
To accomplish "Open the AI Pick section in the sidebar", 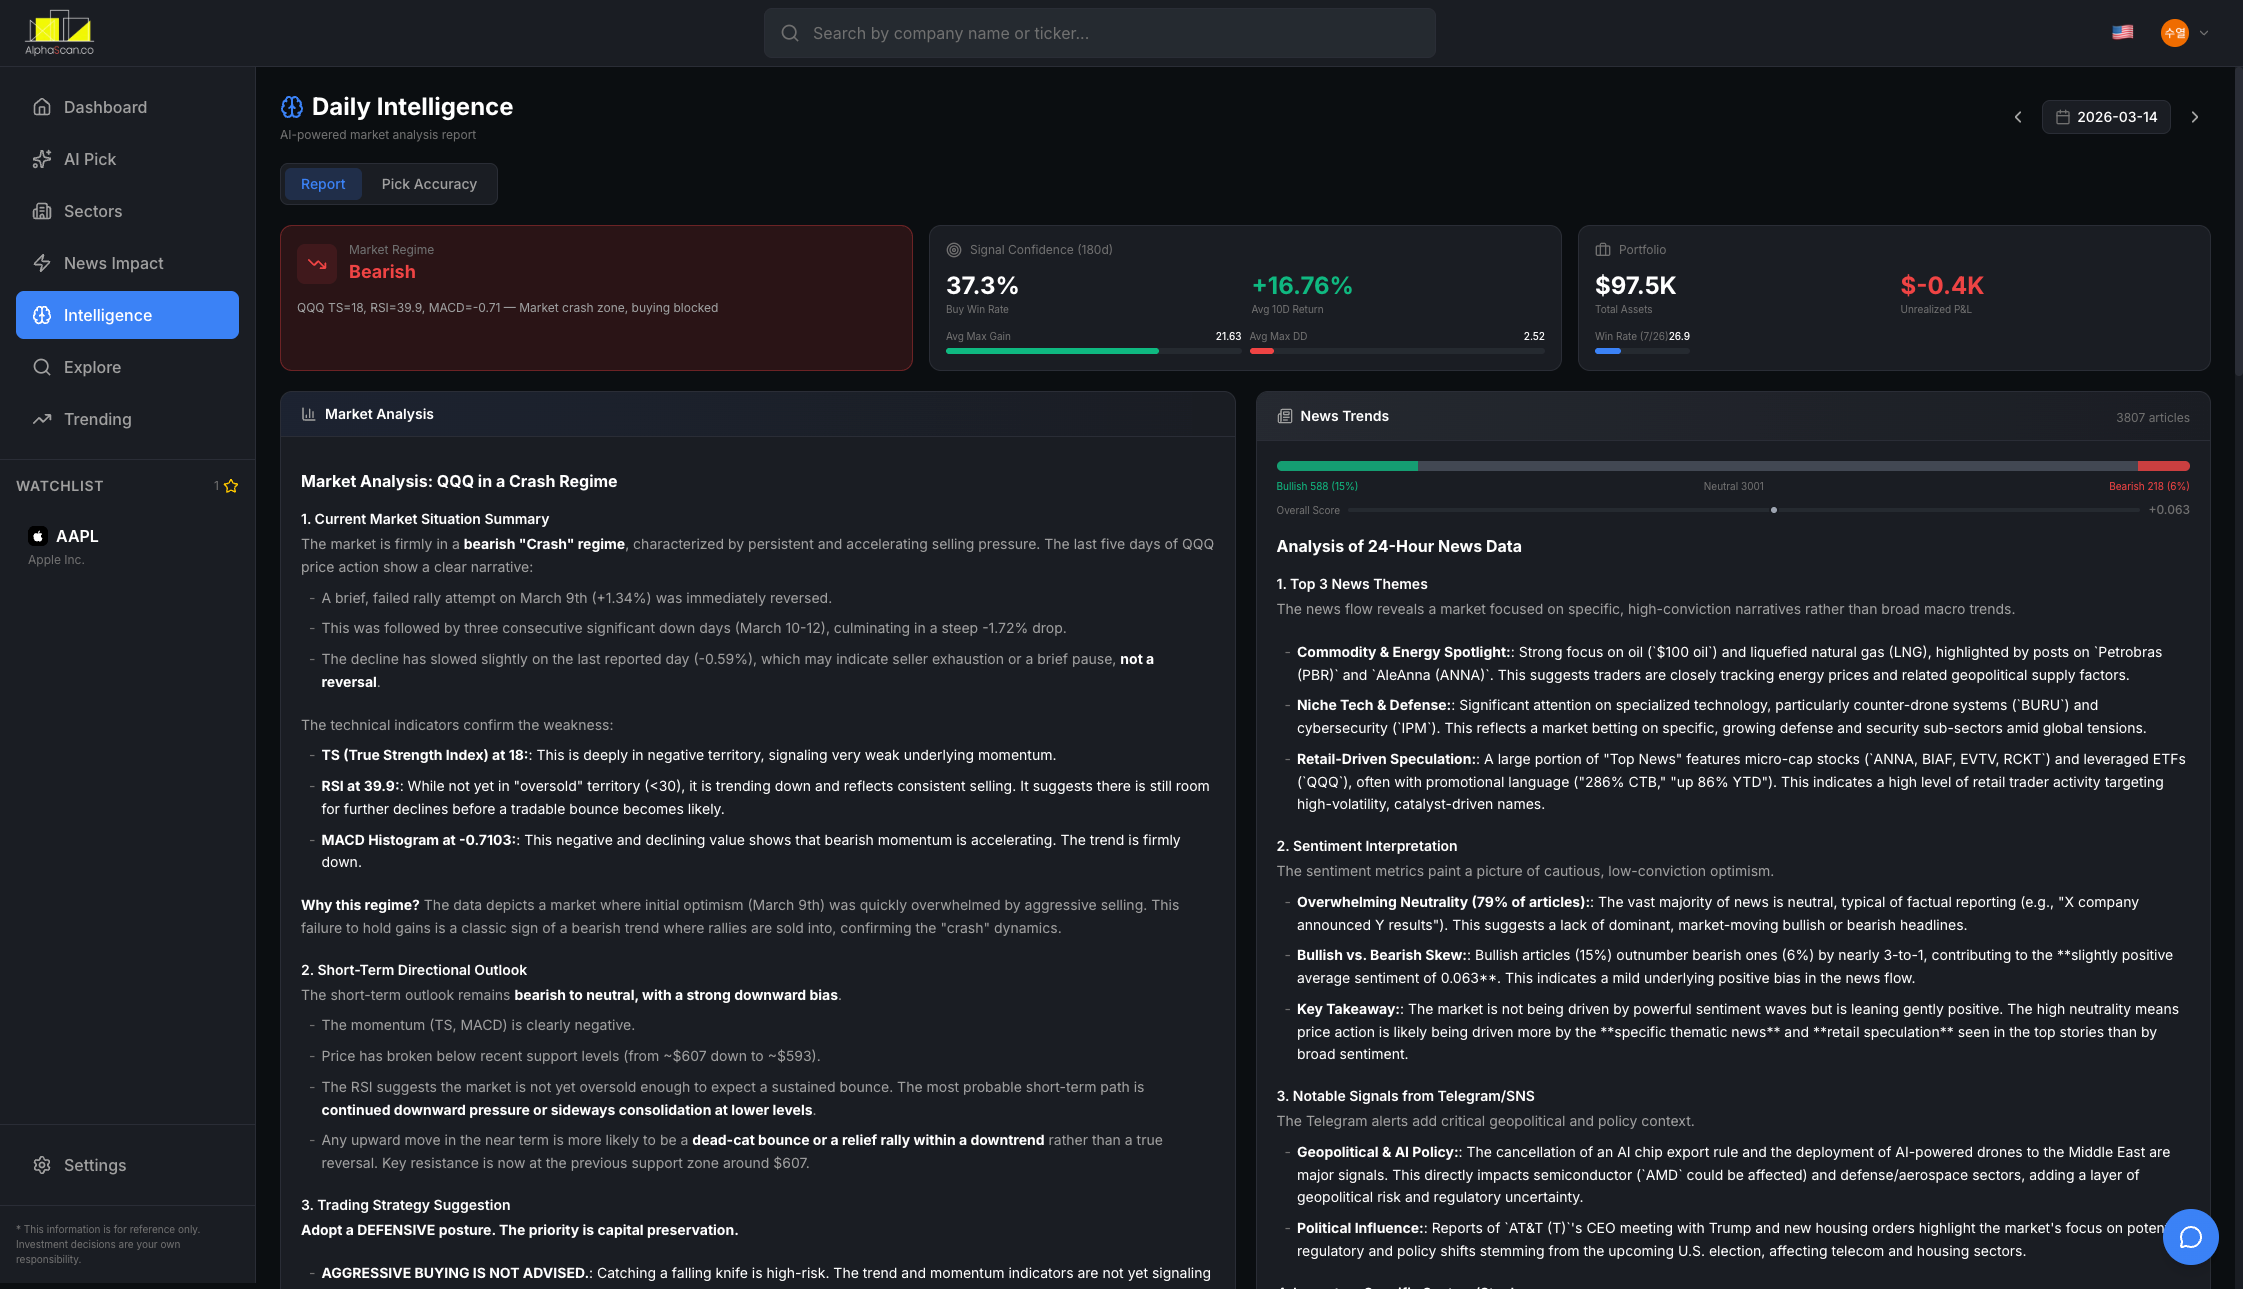I will pos(88,159).
